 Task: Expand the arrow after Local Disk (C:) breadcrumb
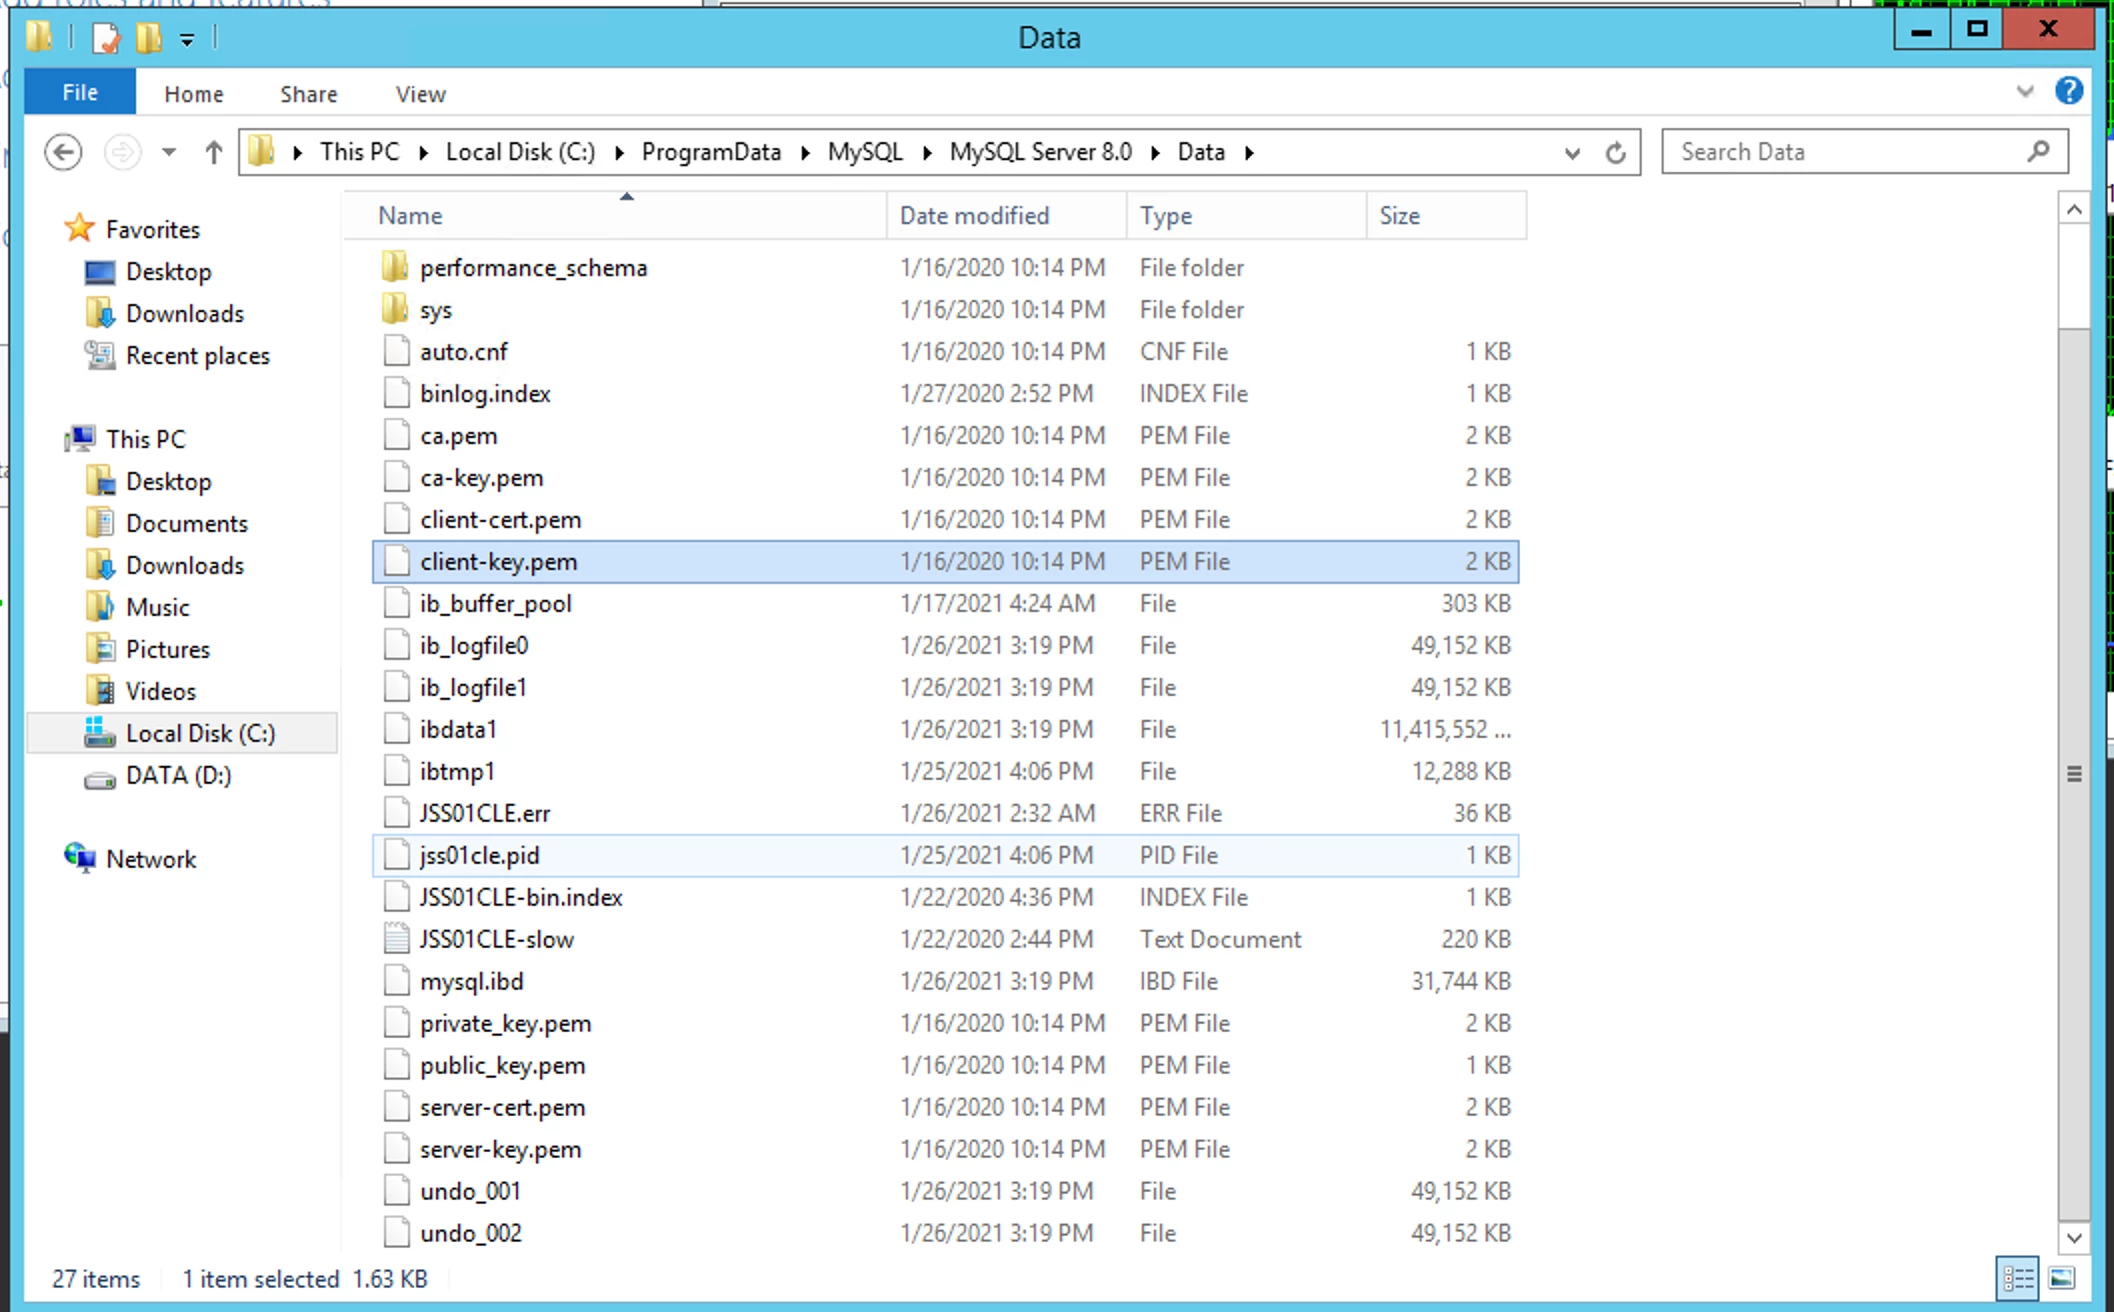[618, 152]
